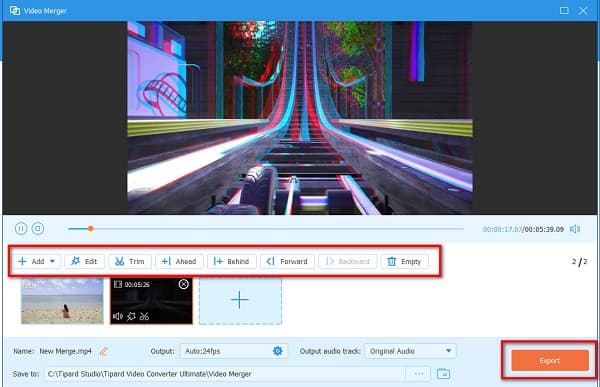Image resolution: width=600 pixels, height=387 pixels.
Task: Click the audio icon on the 00:05:26 clip
Action: tap(118, 316)
